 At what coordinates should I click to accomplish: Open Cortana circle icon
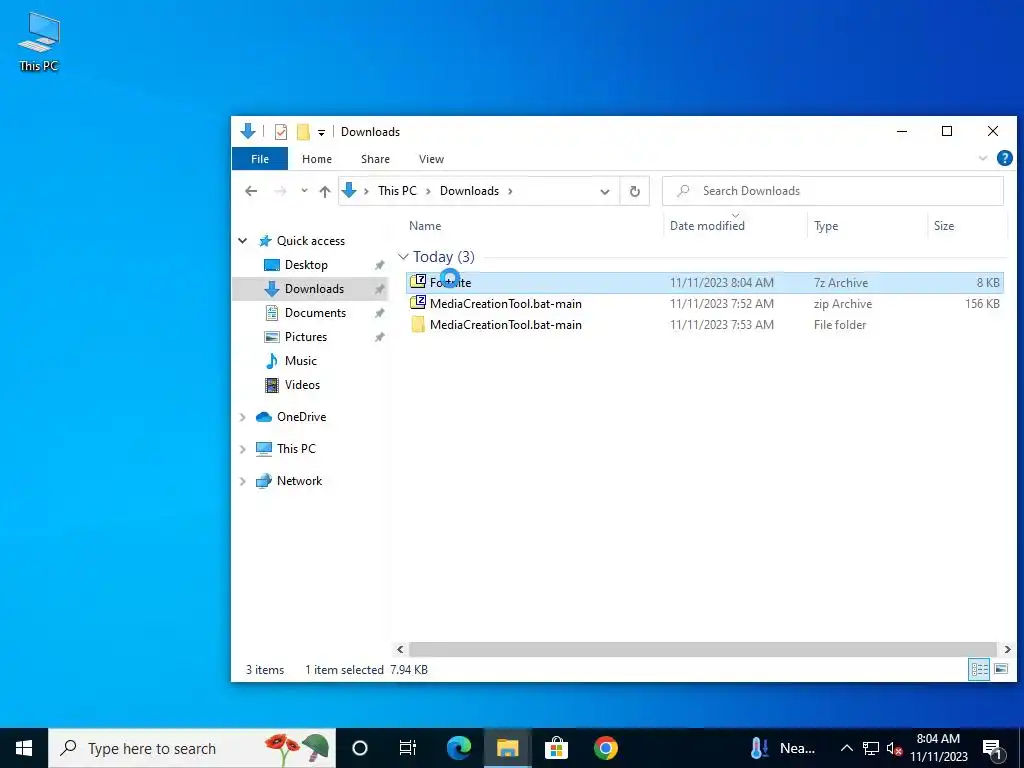360,748
